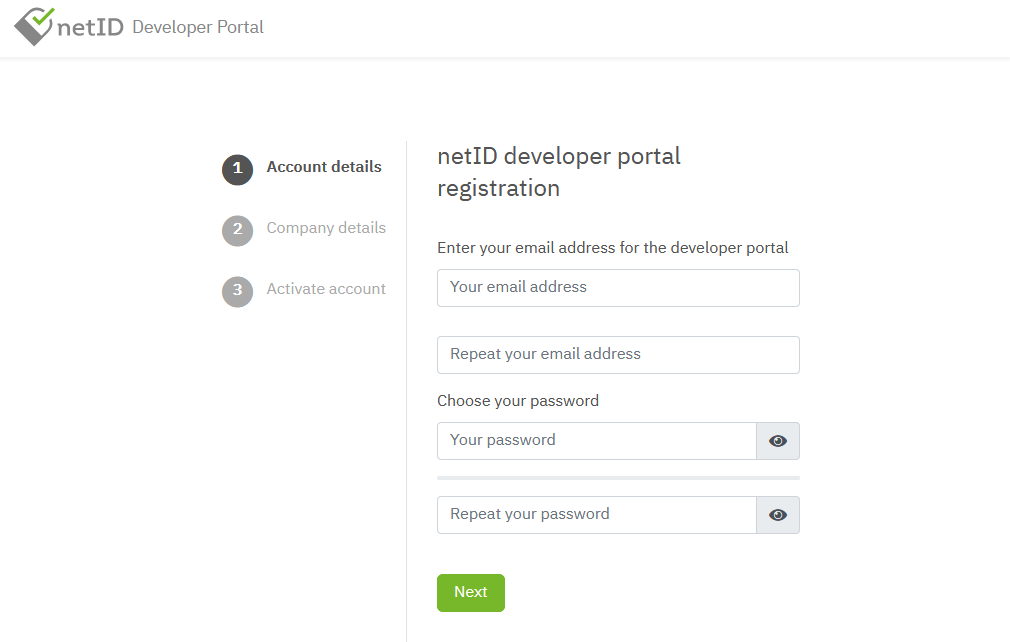Click the green Next button
The height and width of the screenshot is (642, 1010).
(471, 593)
